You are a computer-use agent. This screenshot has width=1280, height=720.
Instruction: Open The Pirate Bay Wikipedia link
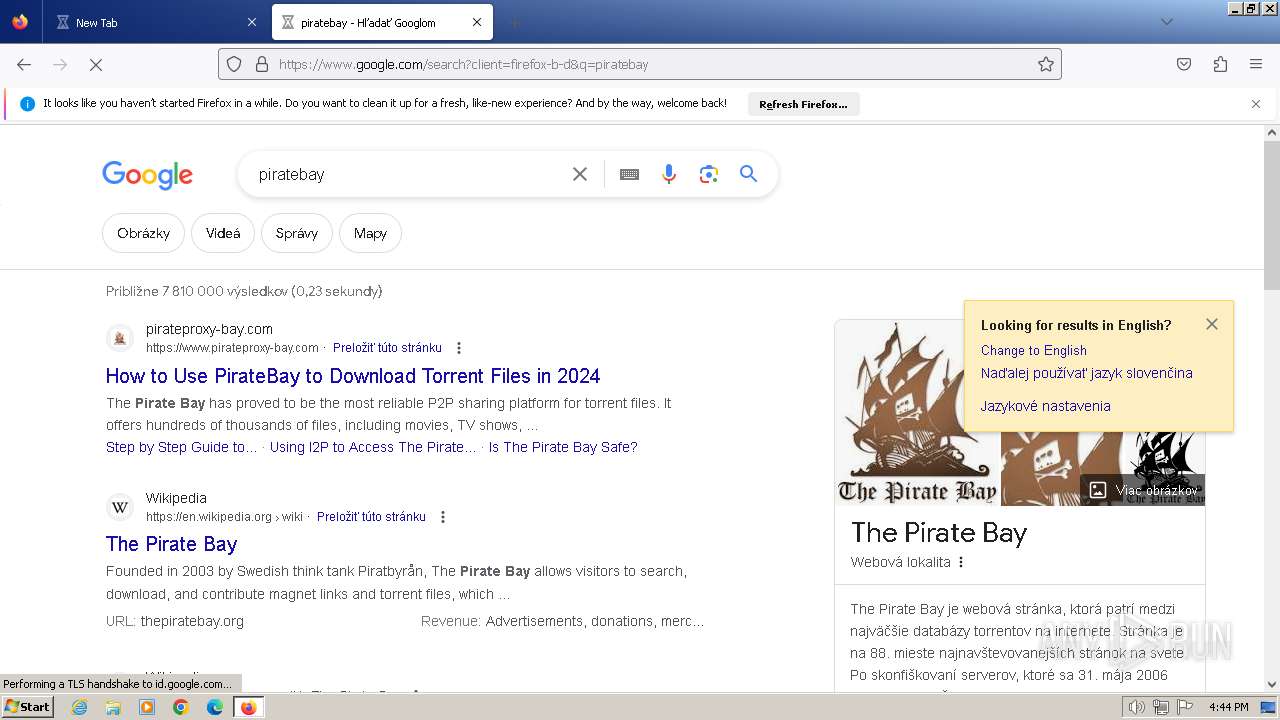click(171, 544)
